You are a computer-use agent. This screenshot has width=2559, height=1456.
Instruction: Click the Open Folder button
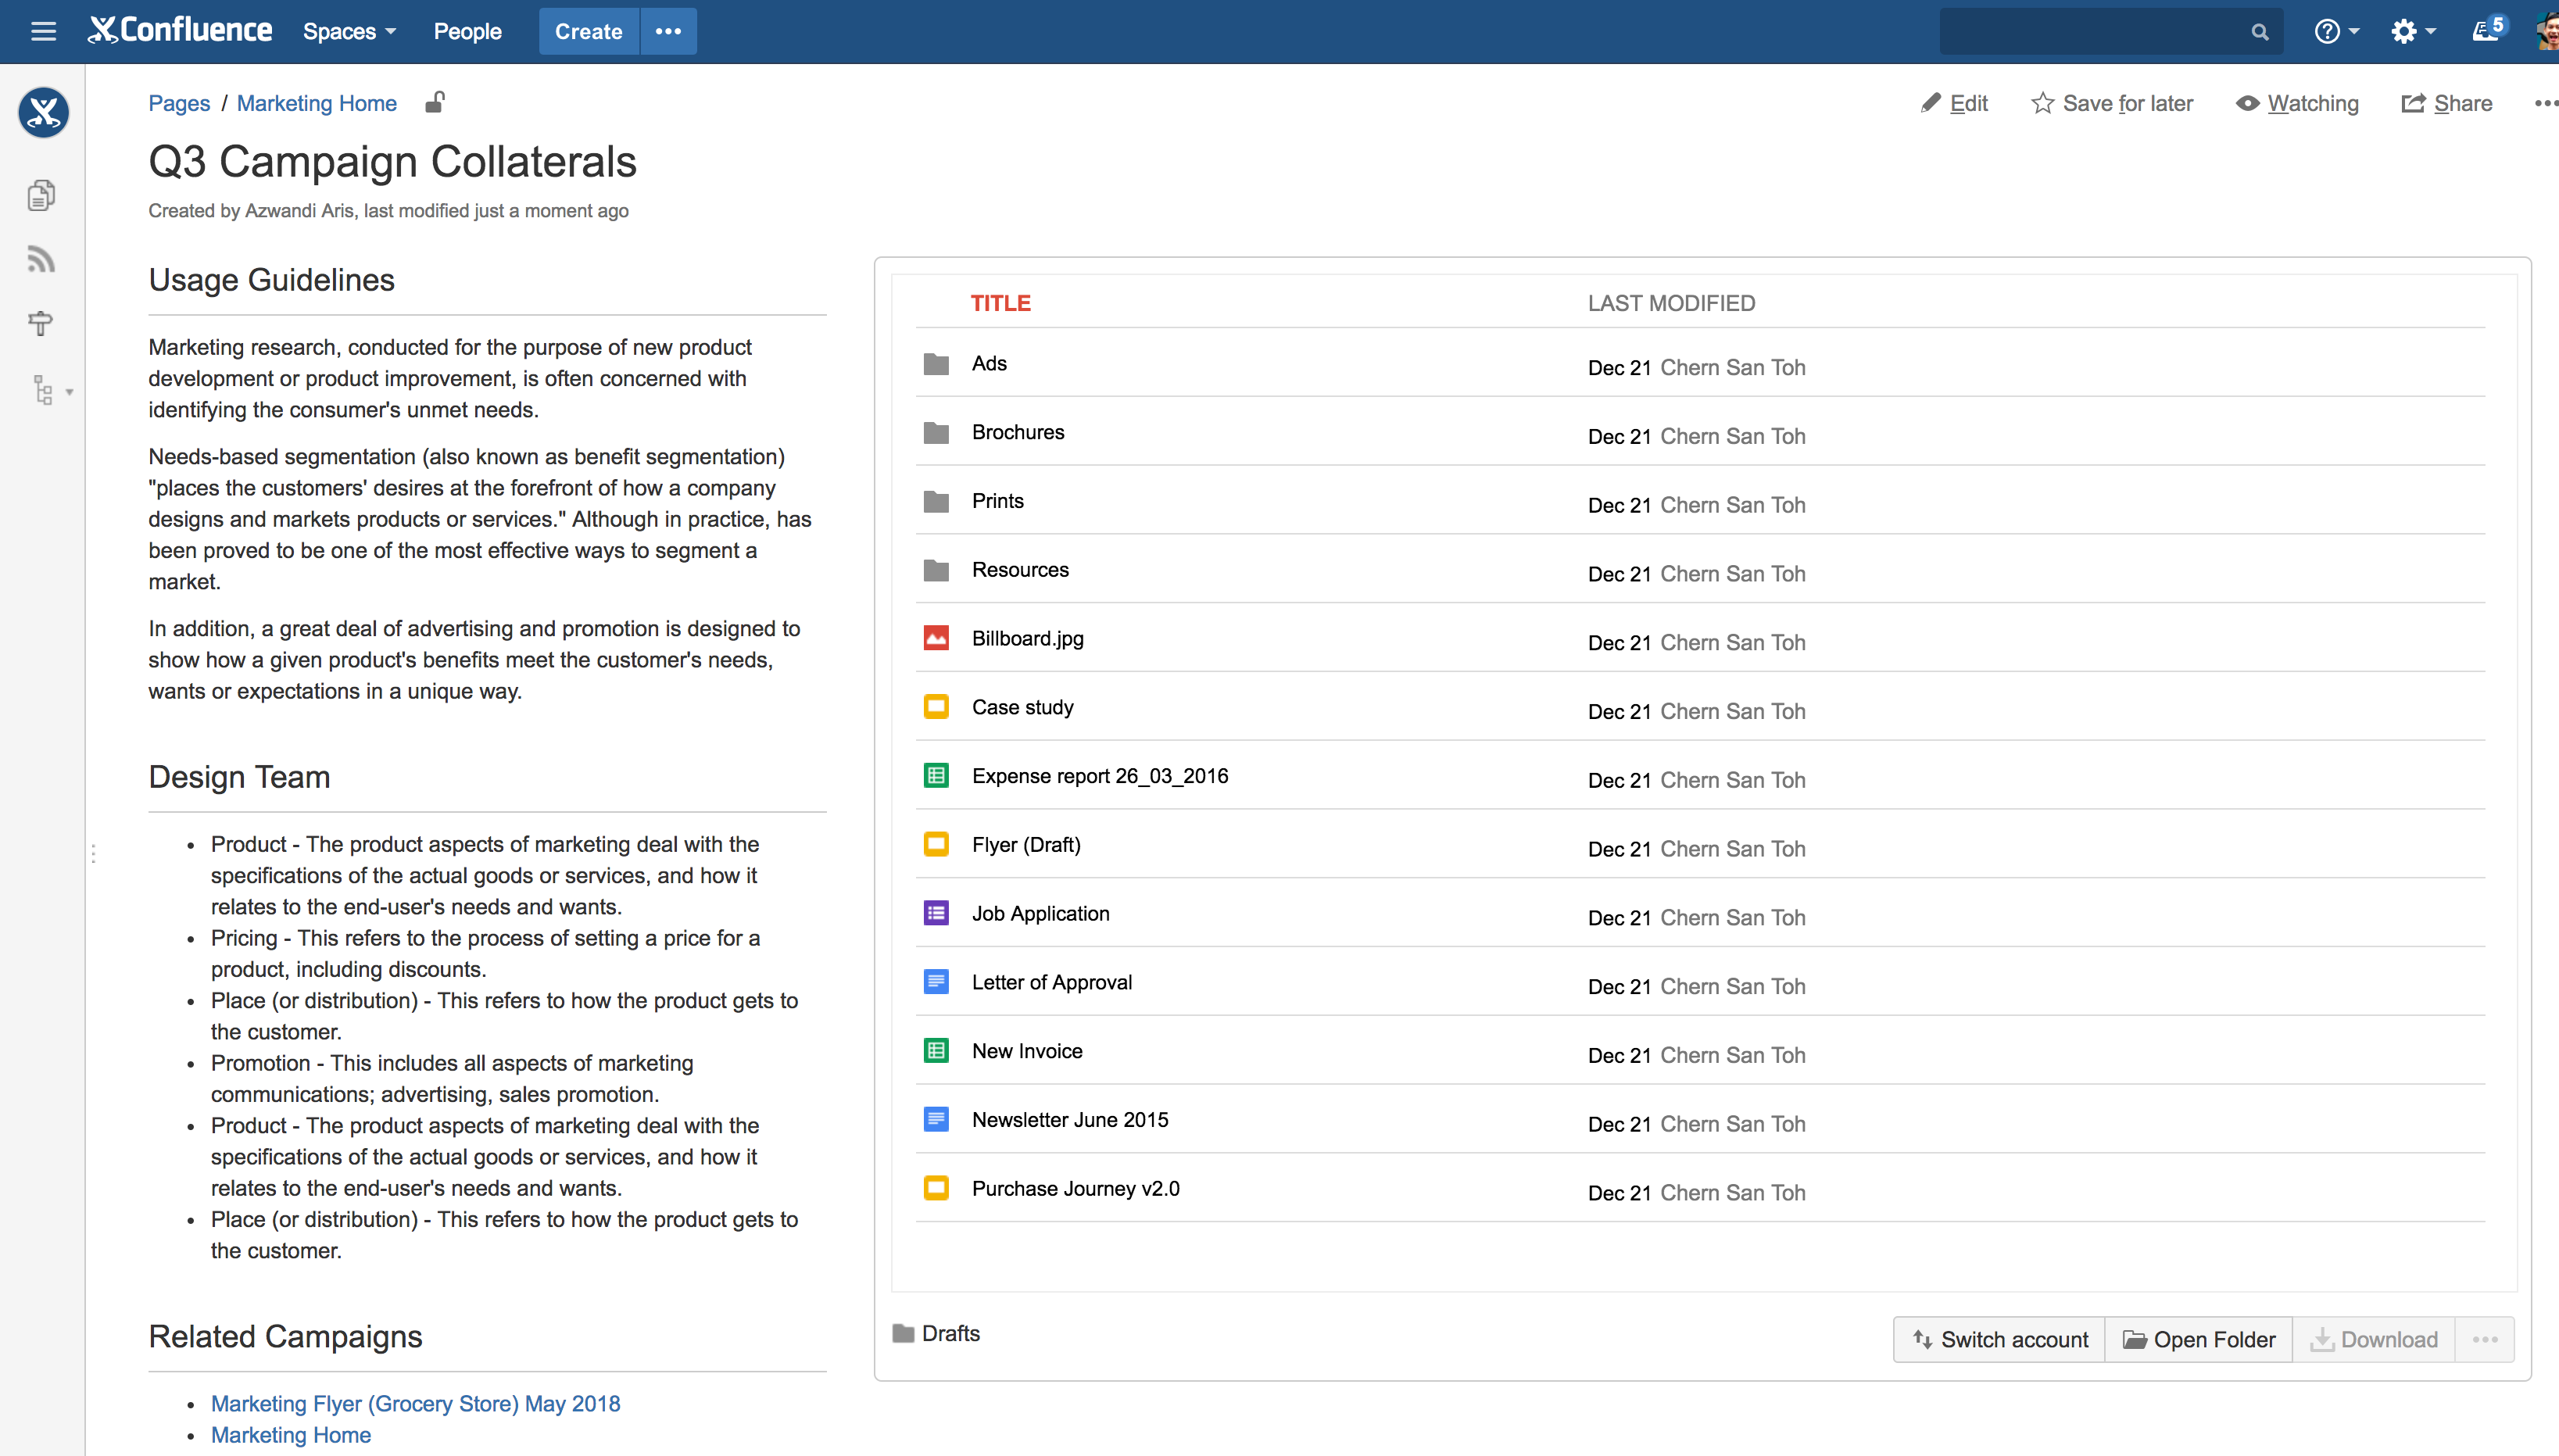pyautogui.click(x=2198, y=1339)
